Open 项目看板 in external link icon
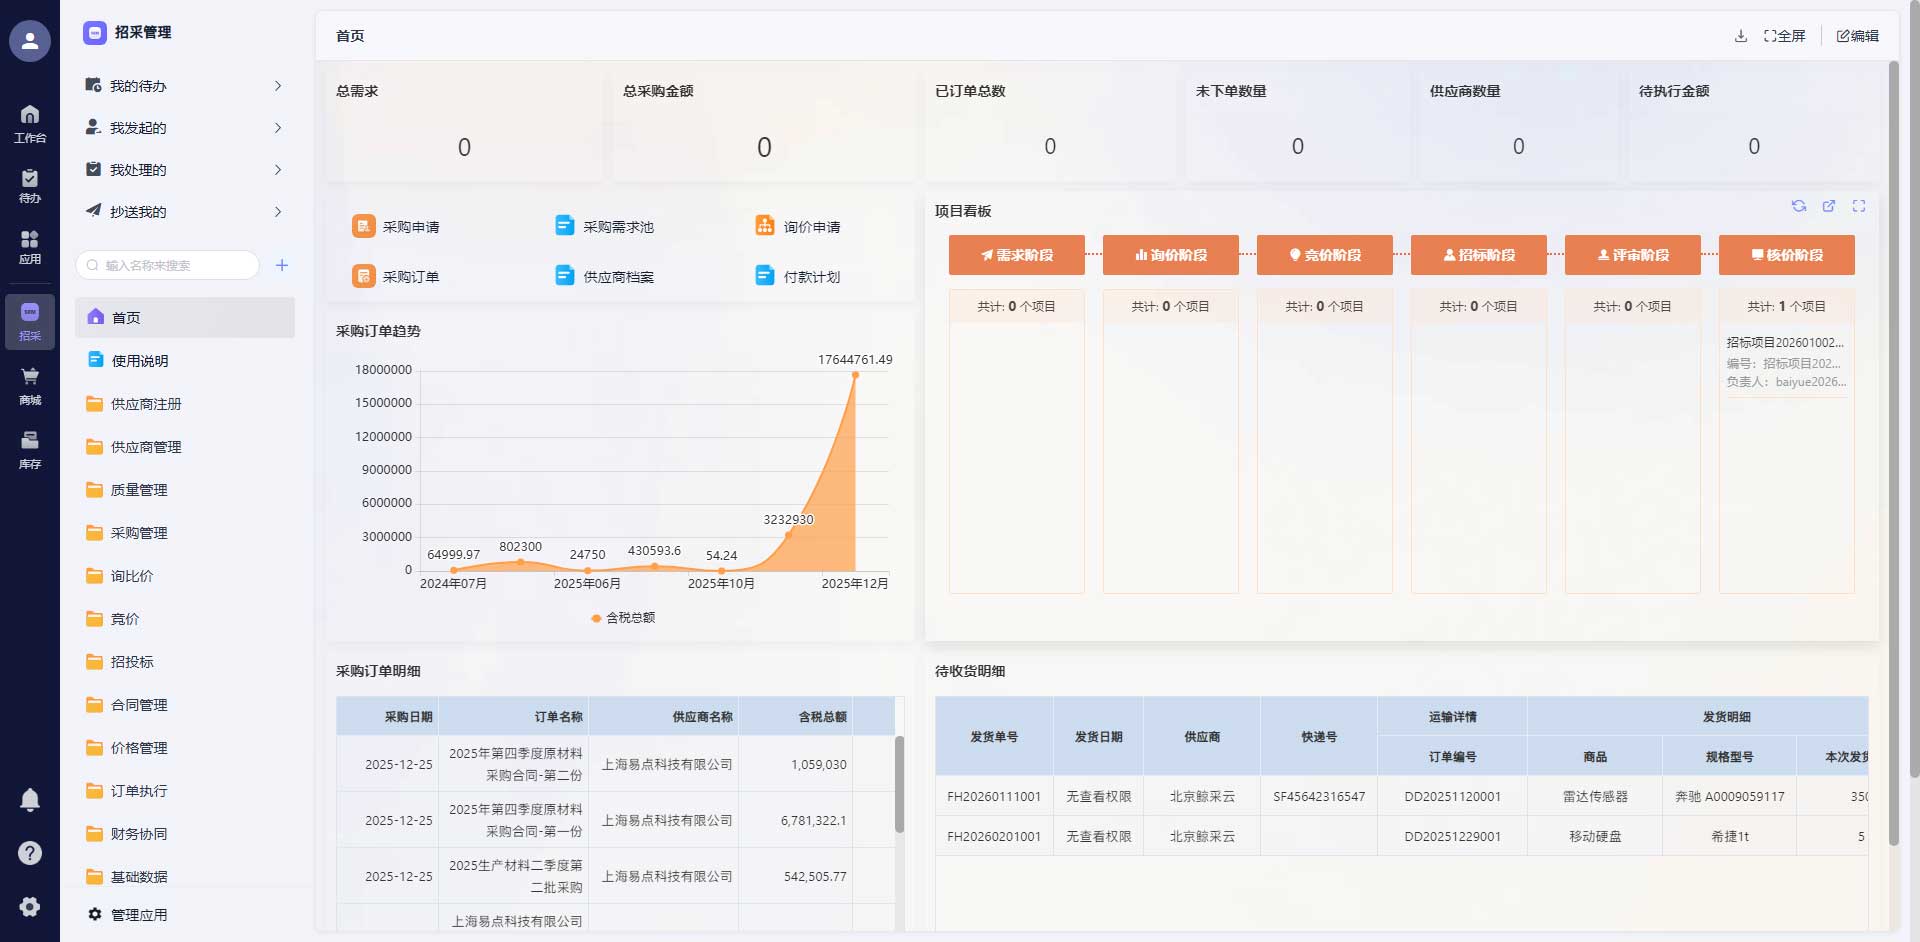This screenshot has width=1920, height=942. [1829, 206]
